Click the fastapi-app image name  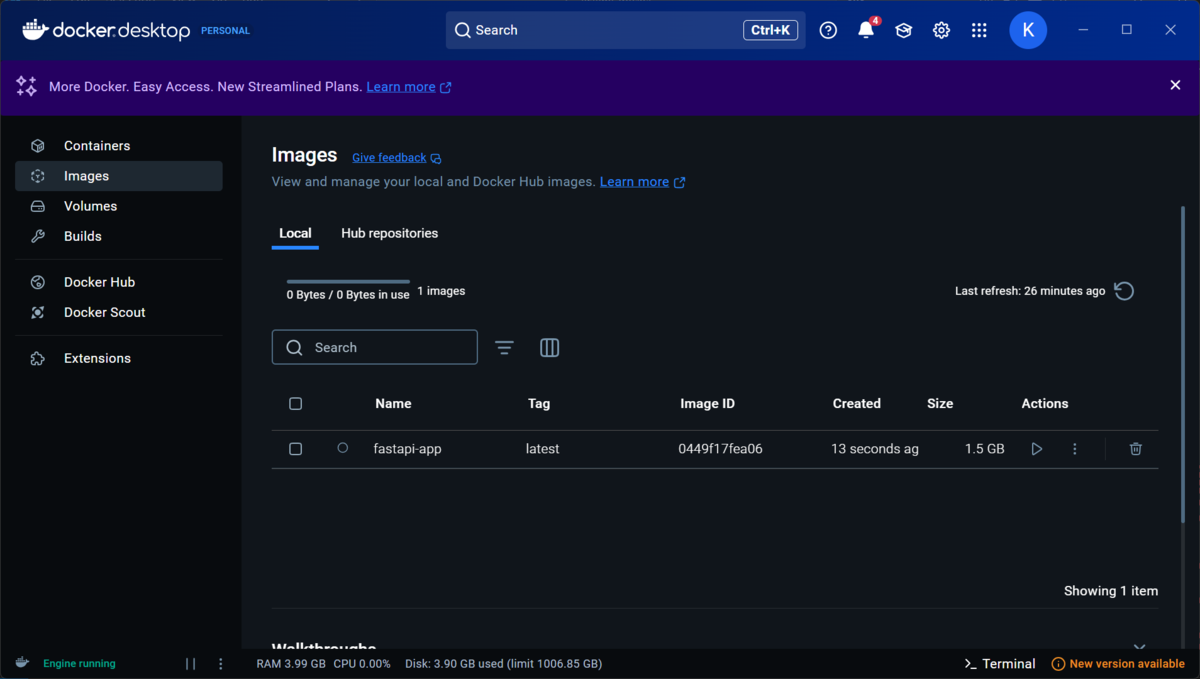coord(407,449)
